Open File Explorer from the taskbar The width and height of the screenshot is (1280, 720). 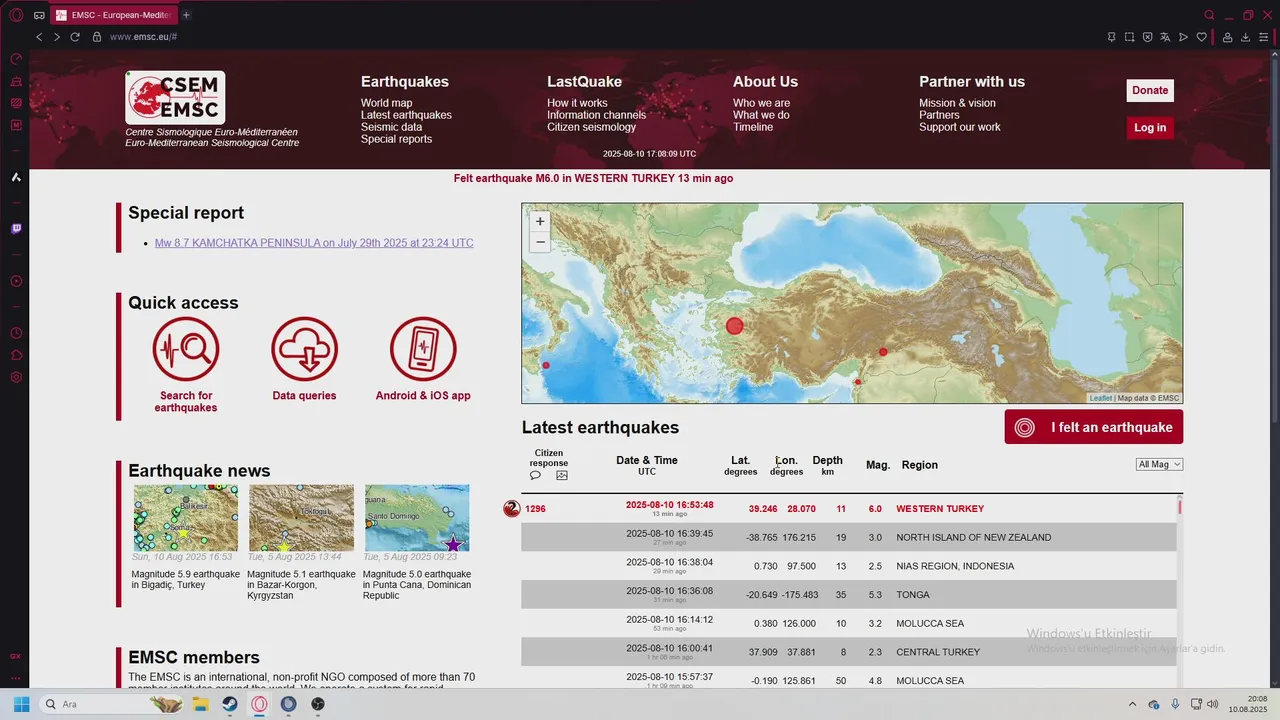pyautogui.click(x=201, y=704)
